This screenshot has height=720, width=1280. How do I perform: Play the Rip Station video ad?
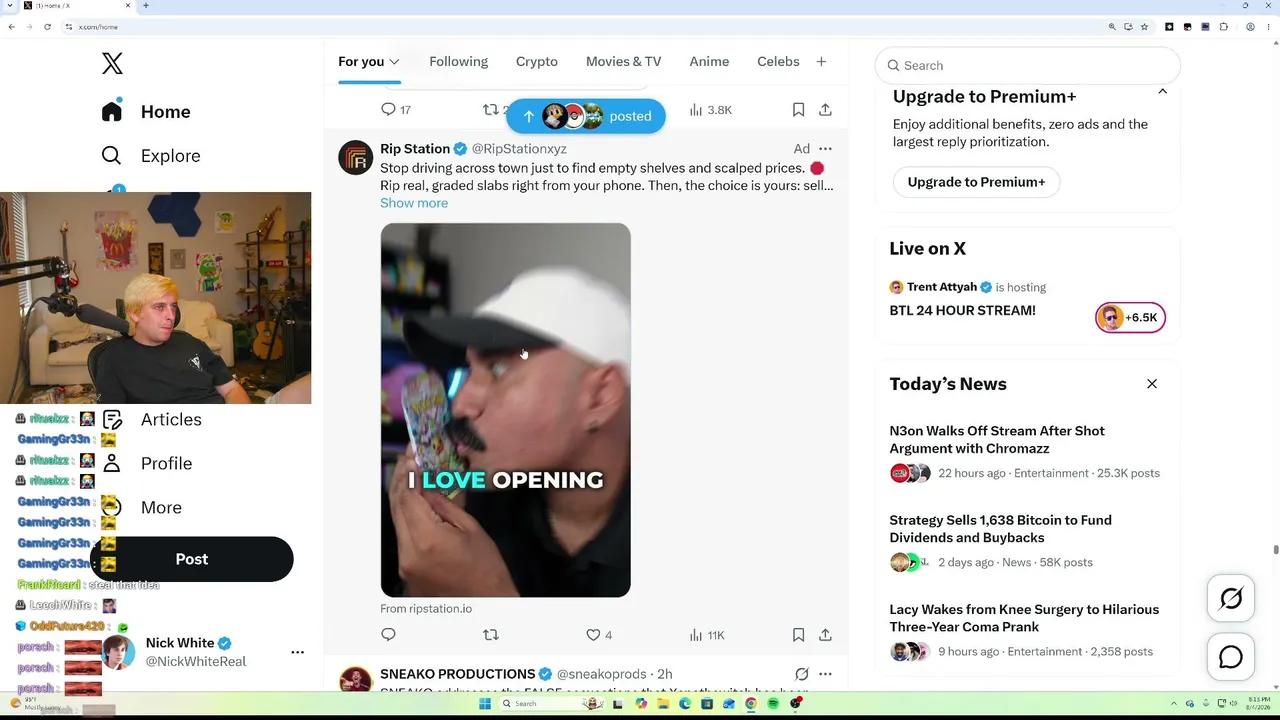(505, 410)
